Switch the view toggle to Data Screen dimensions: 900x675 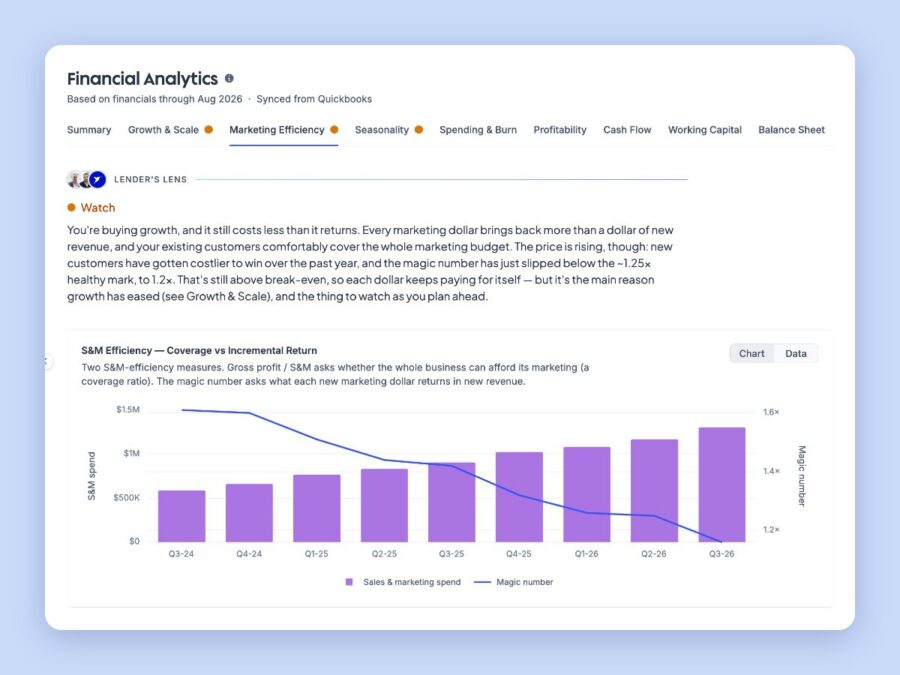click(x=796, y=354)
